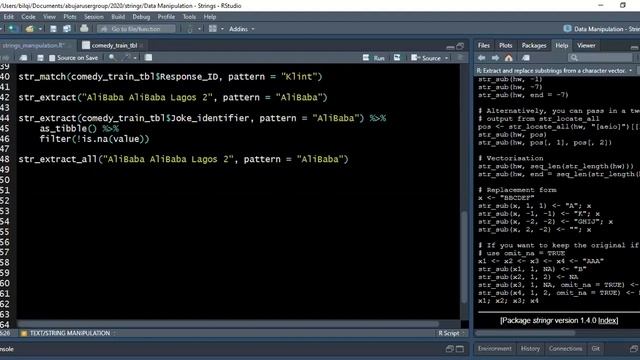Click the re-run previous code region icon
The height and width of the screenshot is (360, 640).
397,58
